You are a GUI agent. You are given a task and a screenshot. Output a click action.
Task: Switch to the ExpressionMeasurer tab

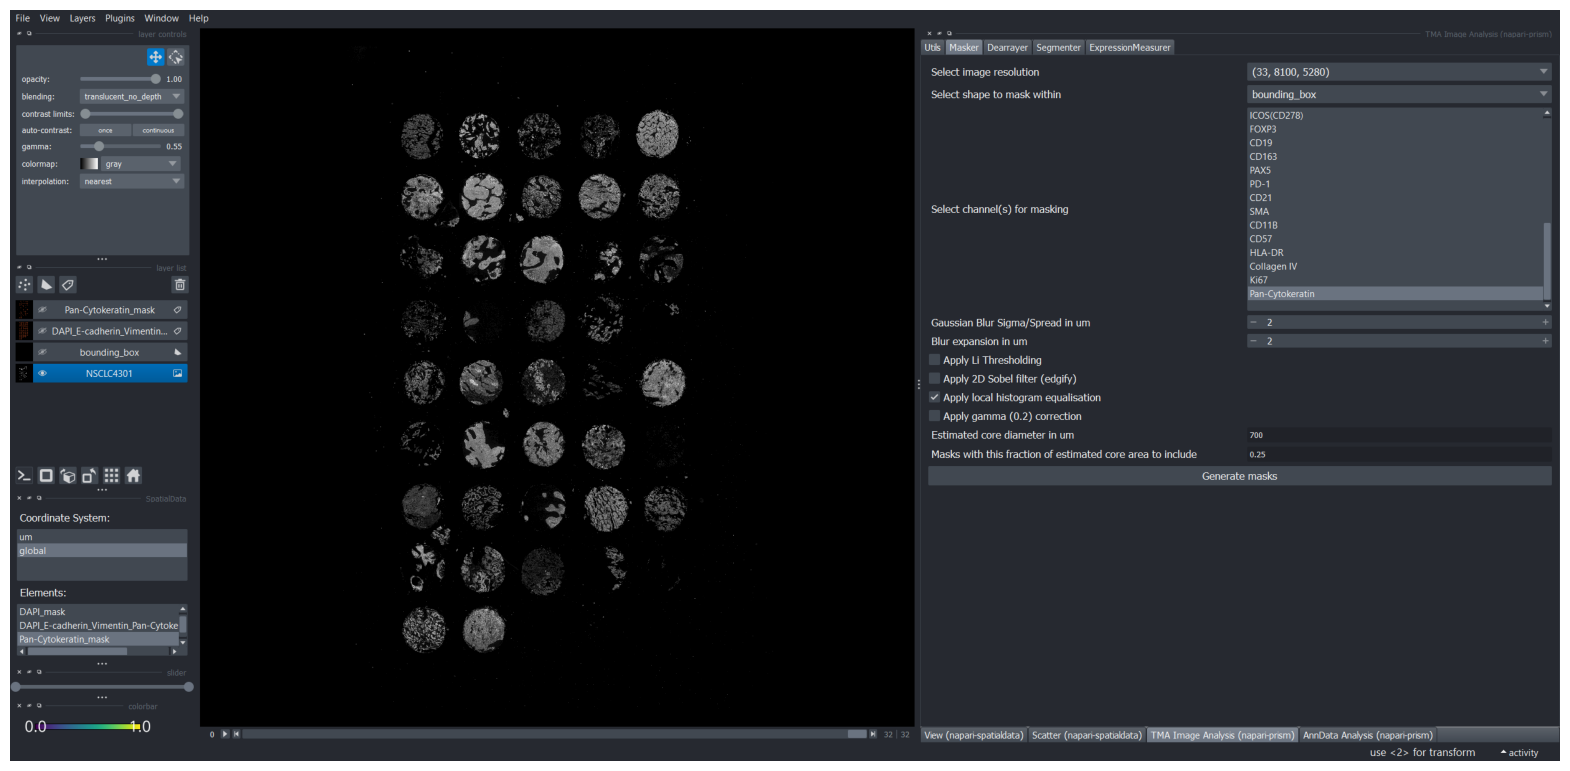click(x=1129, y=47)
